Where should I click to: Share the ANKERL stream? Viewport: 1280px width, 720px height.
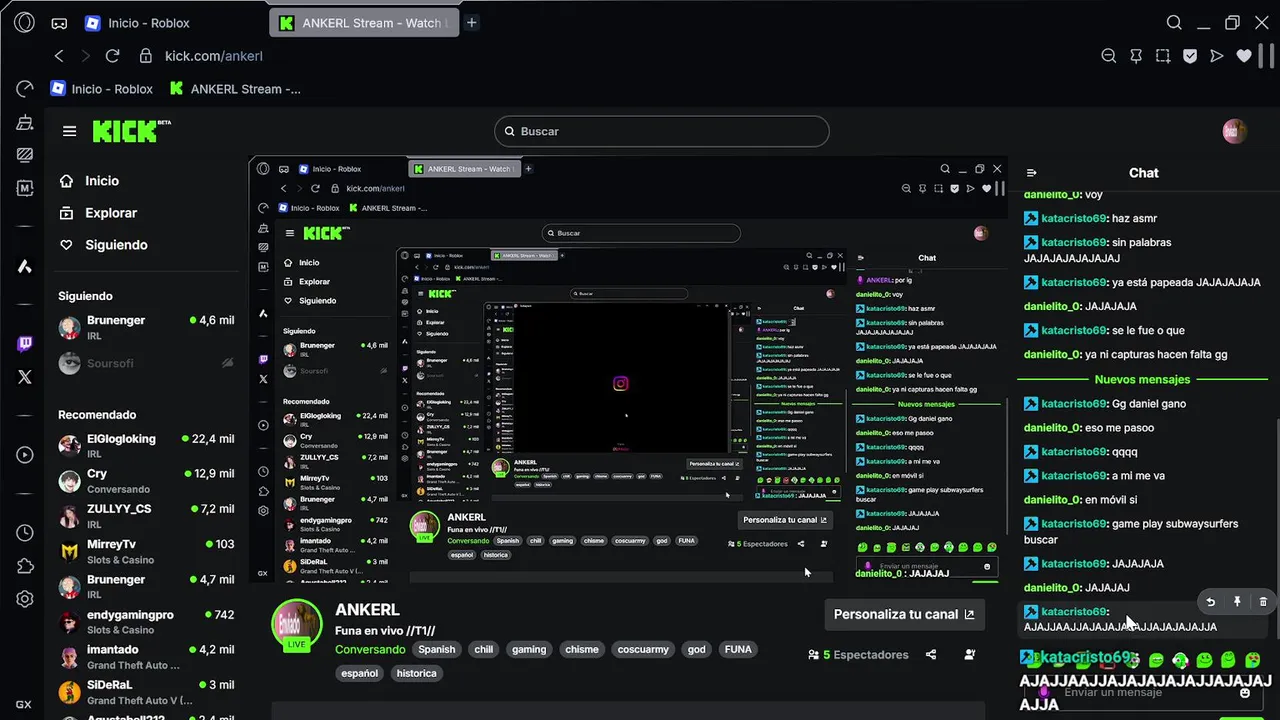coord(931,655)
